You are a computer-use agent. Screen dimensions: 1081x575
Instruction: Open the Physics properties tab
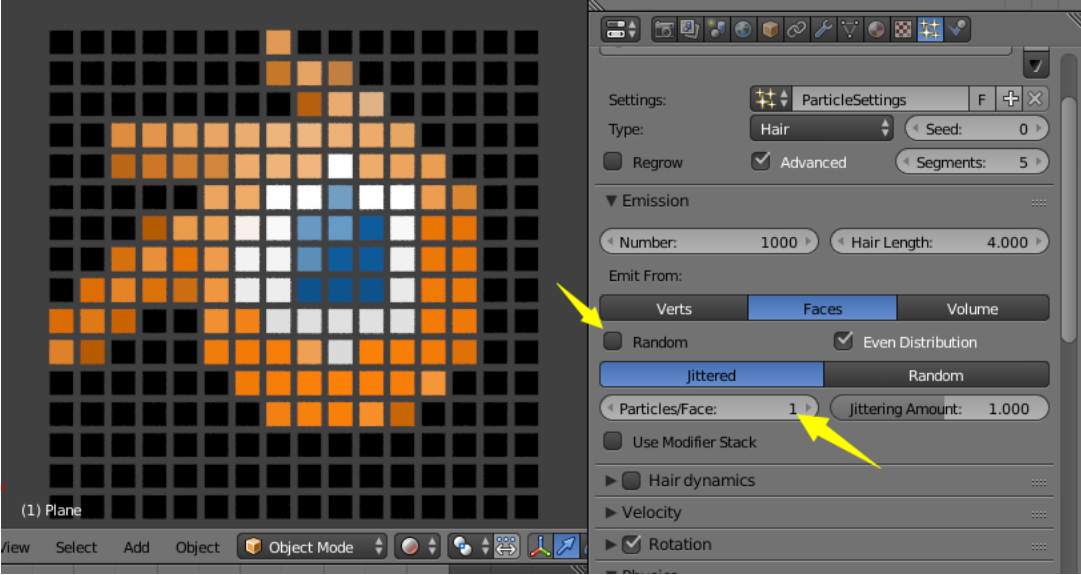(957, 29)
